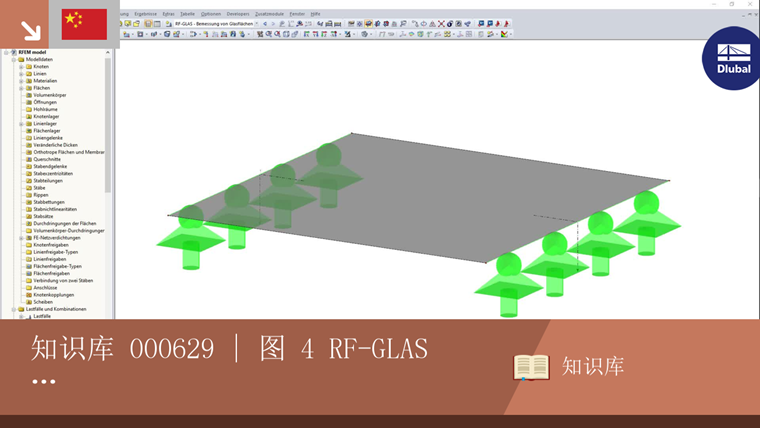The width and height of the screenshot is (760, 428).
Task: Select Hohlräume in the navigator tree
Action: click(45, 109)
